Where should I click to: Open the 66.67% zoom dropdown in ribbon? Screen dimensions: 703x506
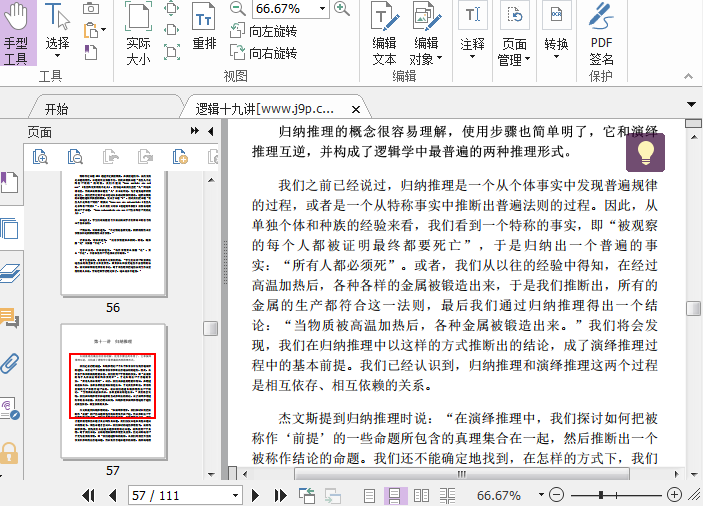pyautogui.click(x=322, y=9)
